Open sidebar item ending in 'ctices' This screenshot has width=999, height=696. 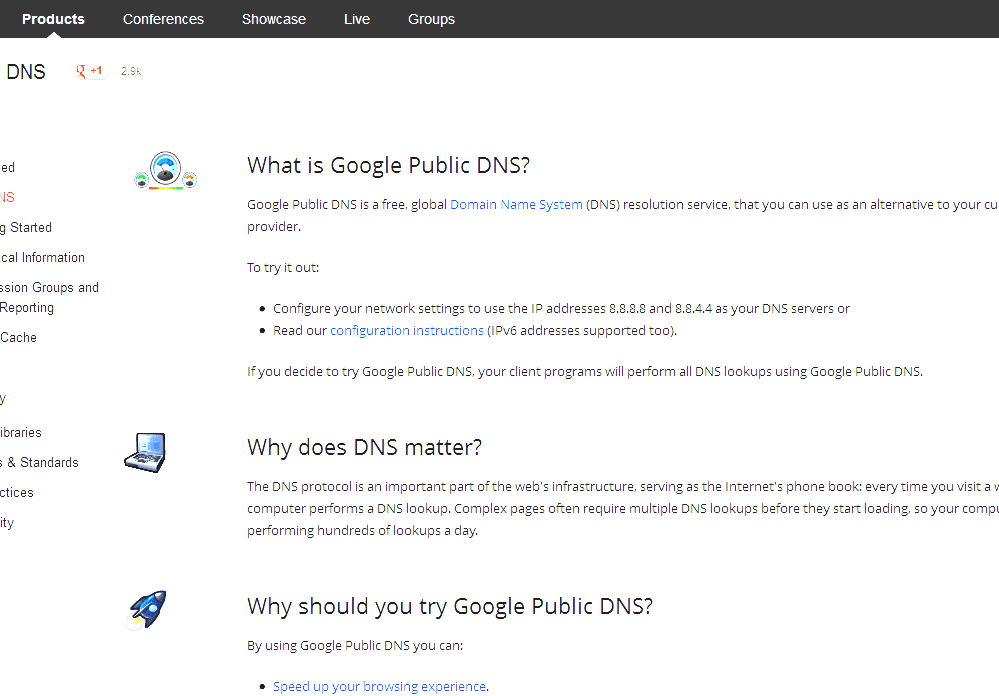tap(17, 493)
